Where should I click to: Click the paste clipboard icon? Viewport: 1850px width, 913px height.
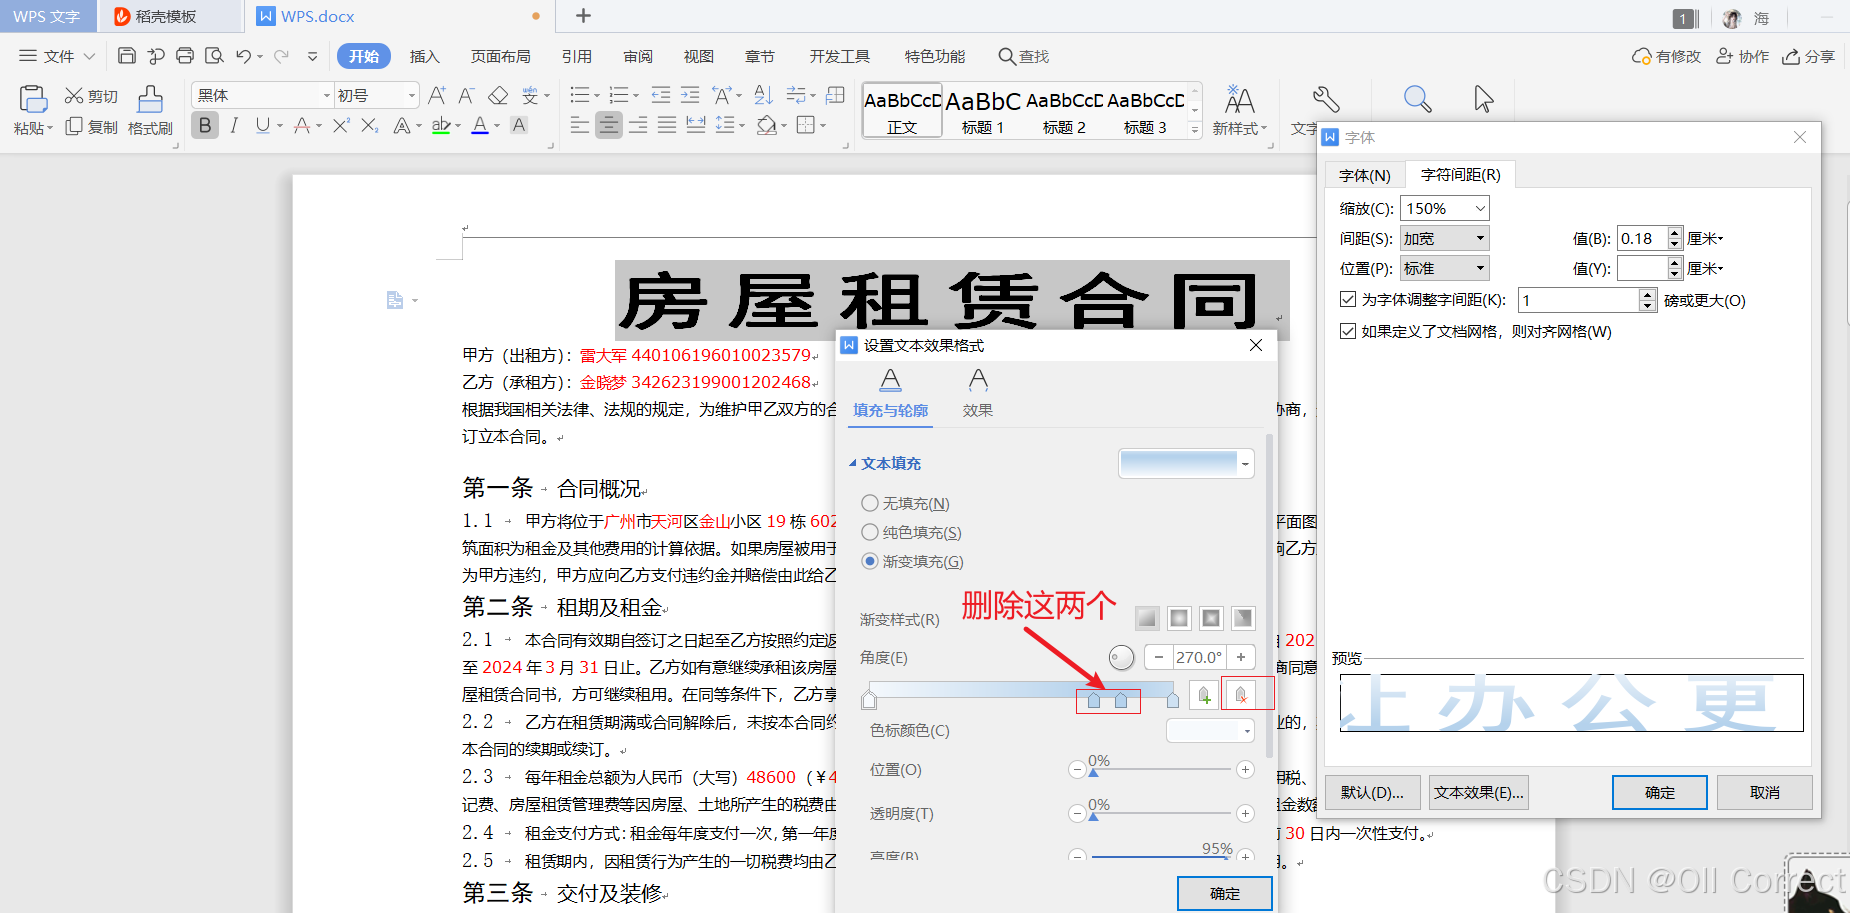coord(33,98)
